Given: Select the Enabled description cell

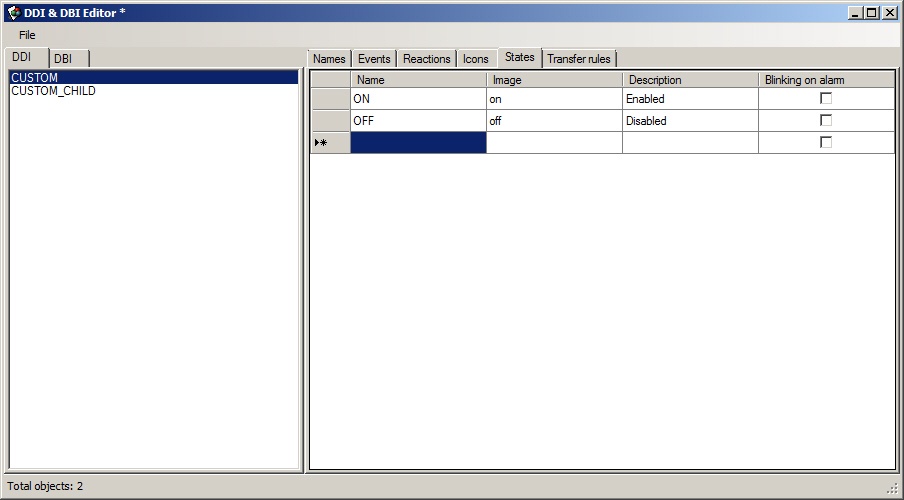Looking at the screenshot, I should click(691, 99).
